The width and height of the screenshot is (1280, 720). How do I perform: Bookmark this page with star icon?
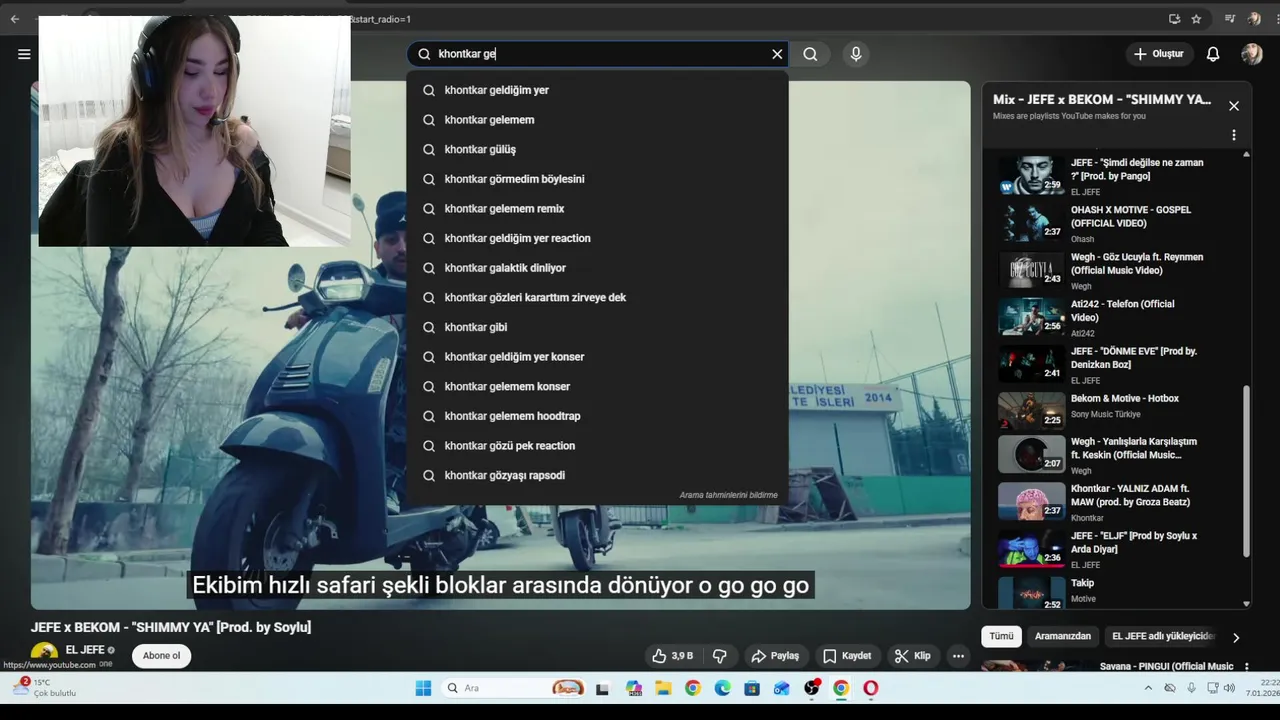(x=1196, y=19)
